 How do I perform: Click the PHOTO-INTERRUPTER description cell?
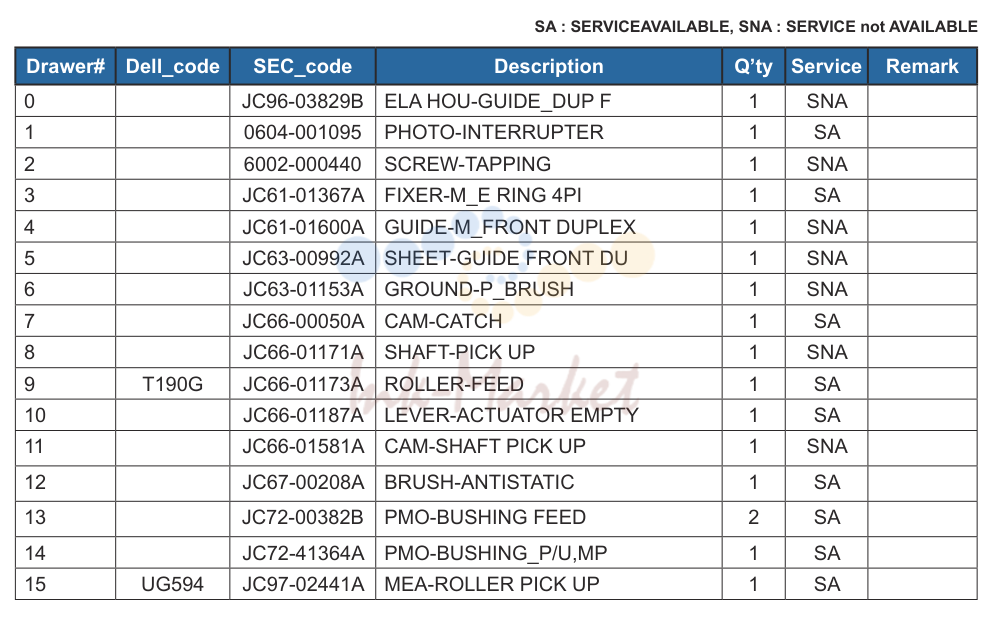[x=548, y=132]
